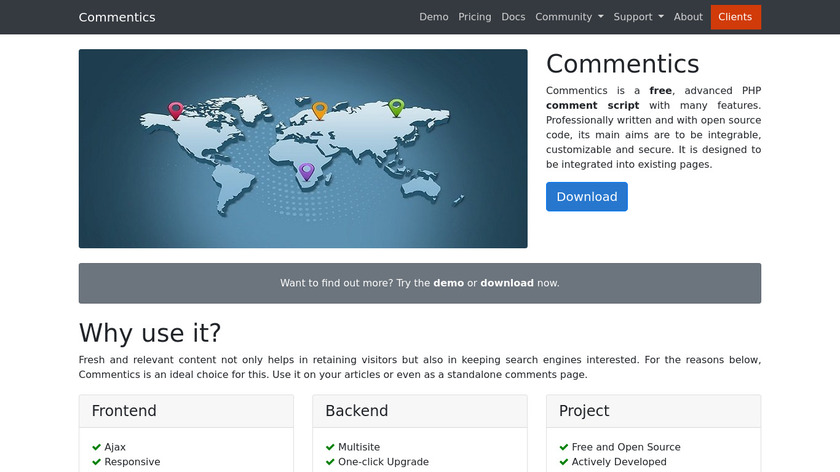Click the checkmark beside Responsive
Viewport: 840px width, 472px height.
(96, 462)
